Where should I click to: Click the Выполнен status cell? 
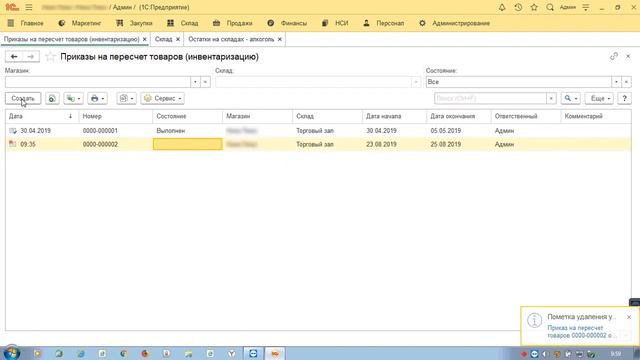[187, 131]
